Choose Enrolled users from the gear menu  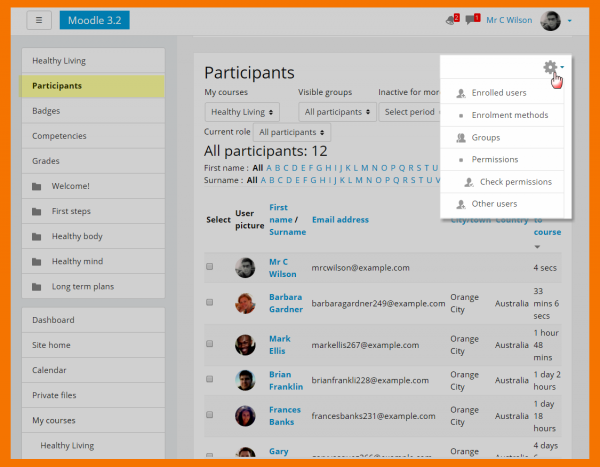[x=499, y=93]
